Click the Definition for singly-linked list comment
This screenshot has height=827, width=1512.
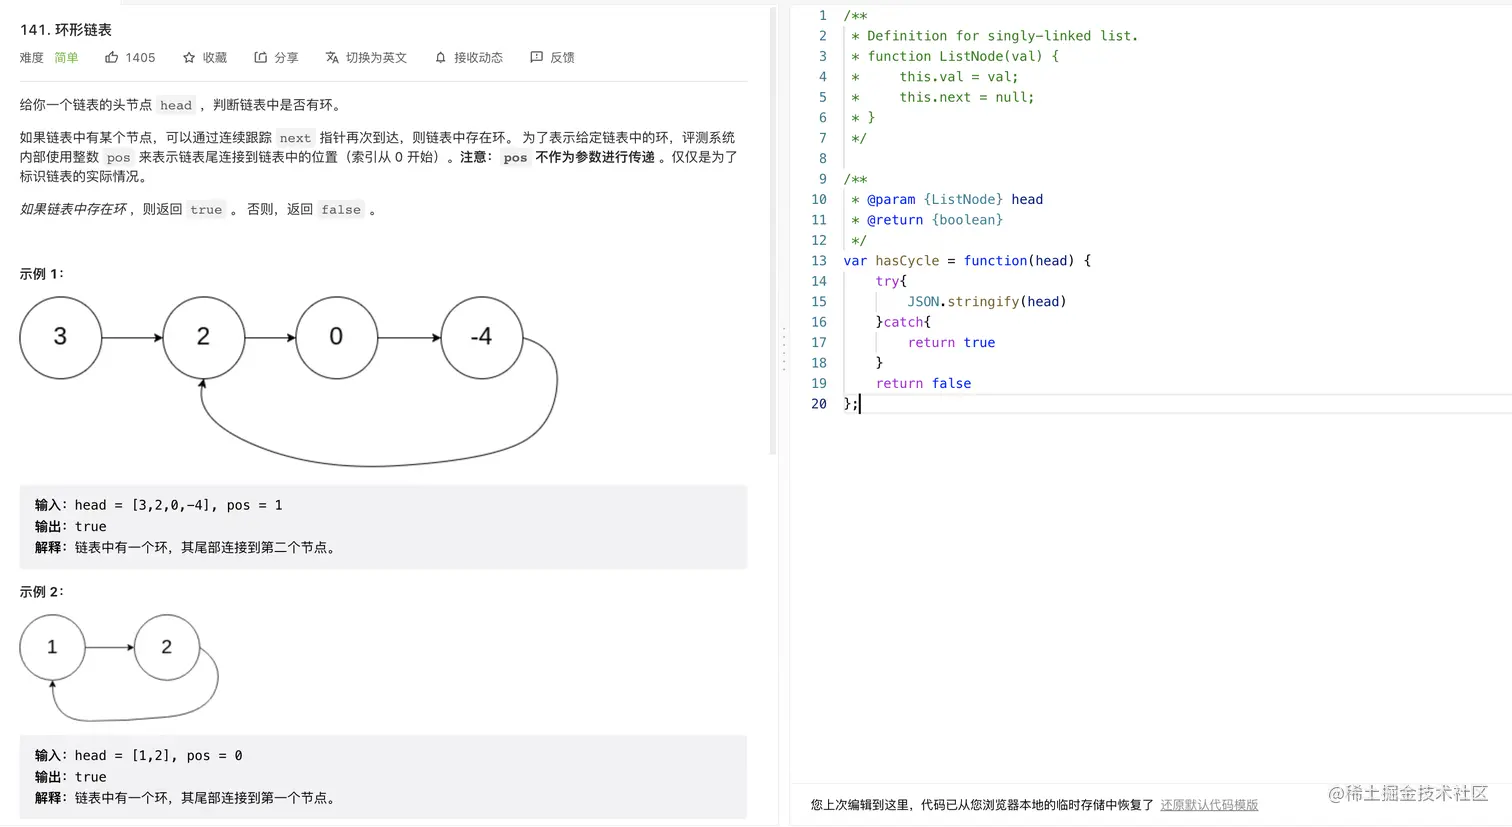(x=995, y=36)
